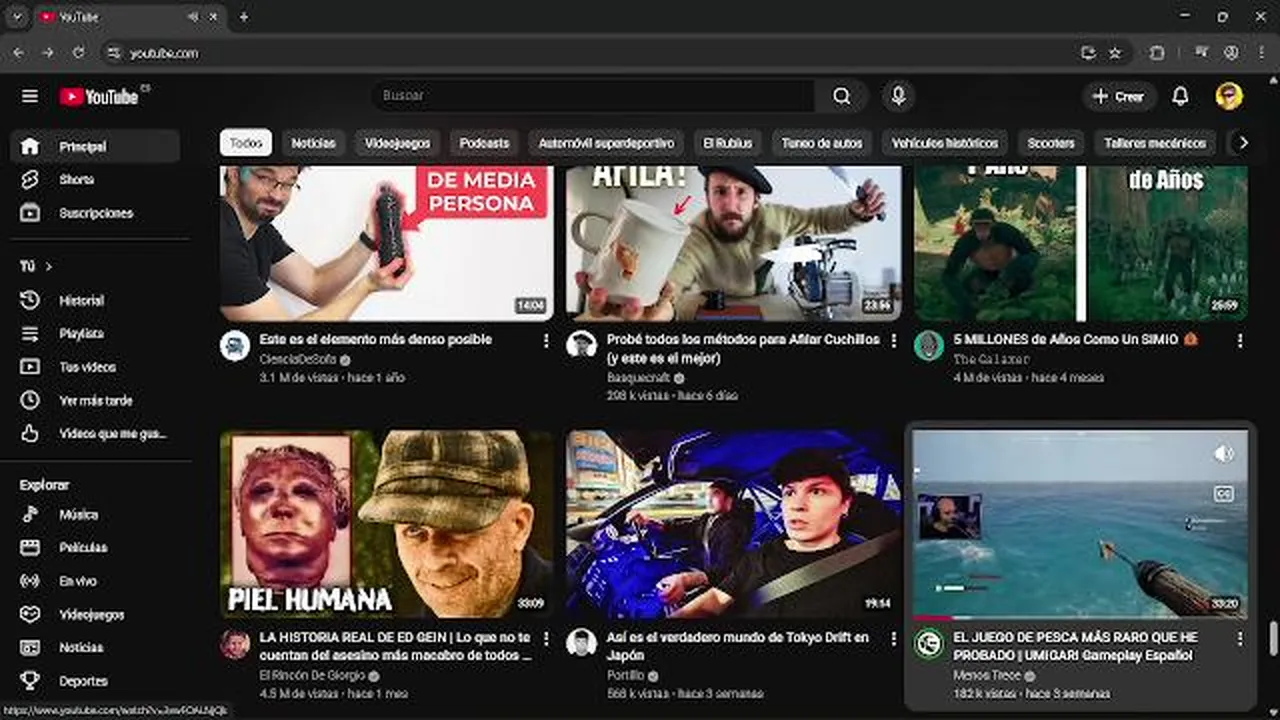The image size is (1280, 720).
Task: Open El Rincón De Giorgio channel
Action: (x=310, y=675)
